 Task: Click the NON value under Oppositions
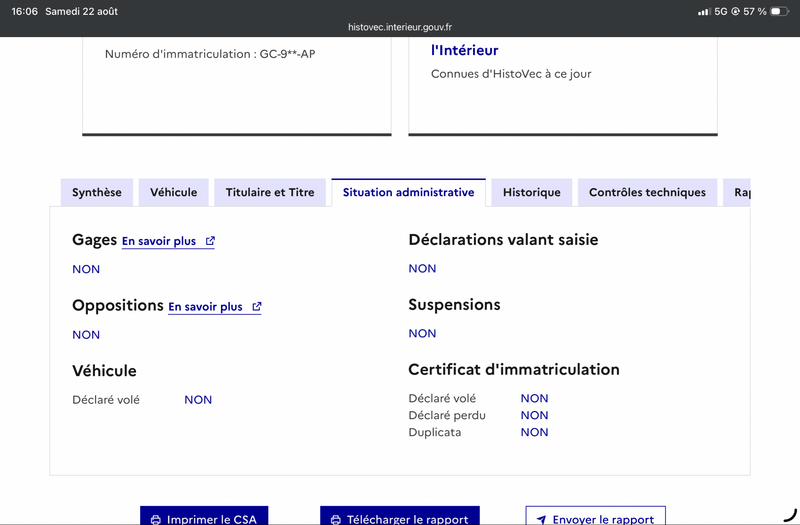coord(86,335)
